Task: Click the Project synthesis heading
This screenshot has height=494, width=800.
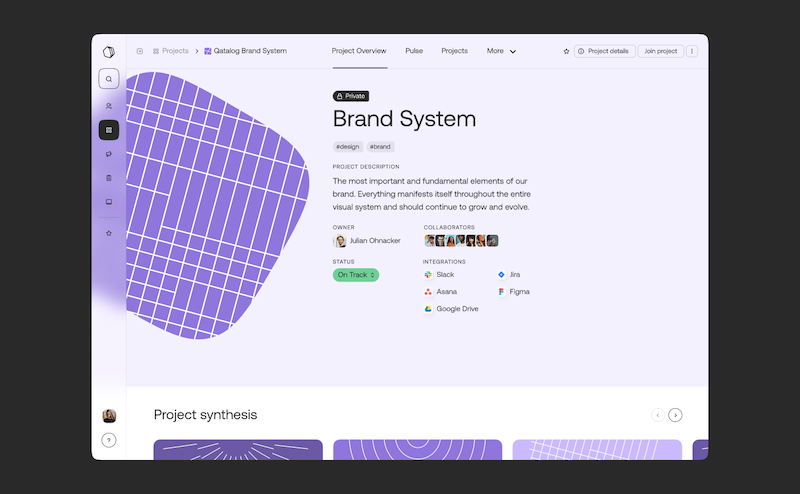Action: 206,415
